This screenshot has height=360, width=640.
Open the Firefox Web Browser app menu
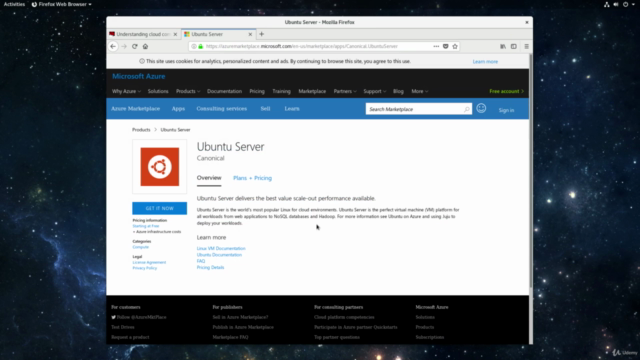(x=62, y=4)
